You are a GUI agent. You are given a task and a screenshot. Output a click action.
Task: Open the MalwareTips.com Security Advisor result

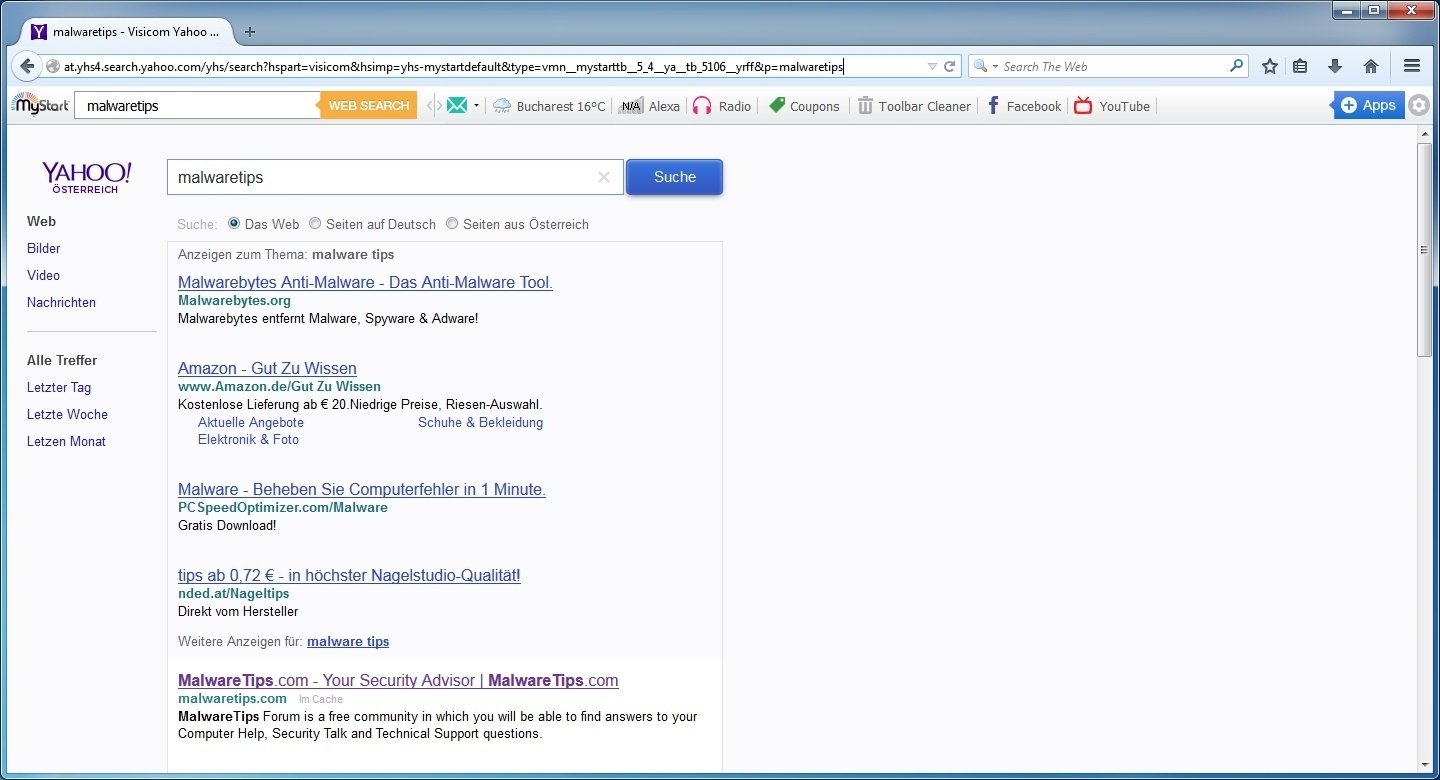click(x=398, y=680)
